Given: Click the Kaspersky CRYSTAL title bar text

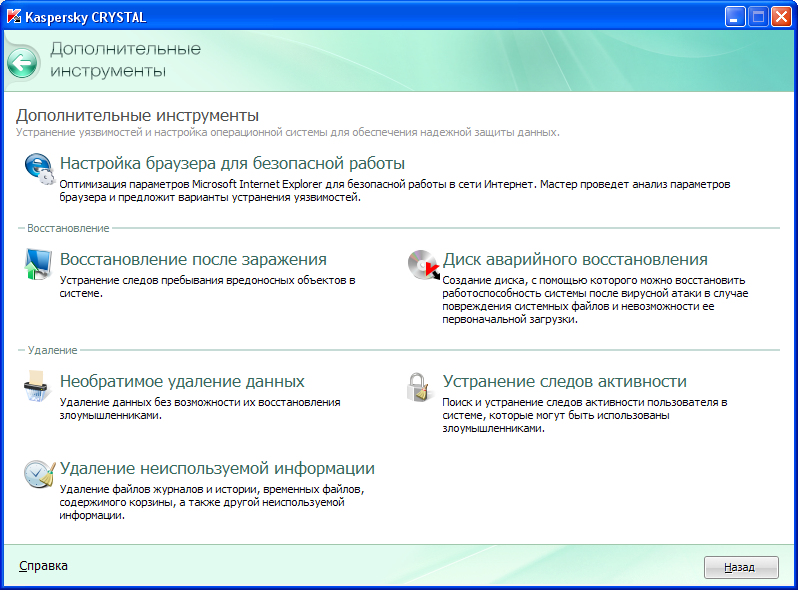Looking at the screenshot, I should pyautogui.click(x=86, y=17).
